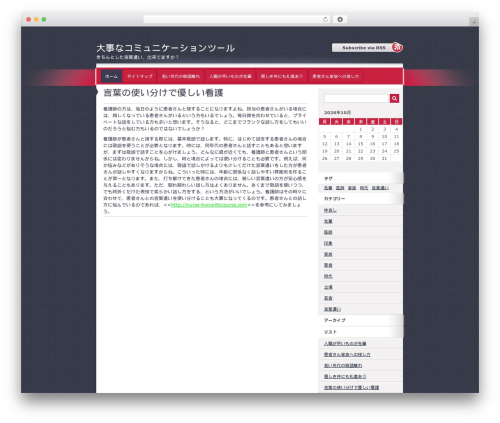
Task: Click the アーカイブ sidebar heading
Action: coord(334,320)
